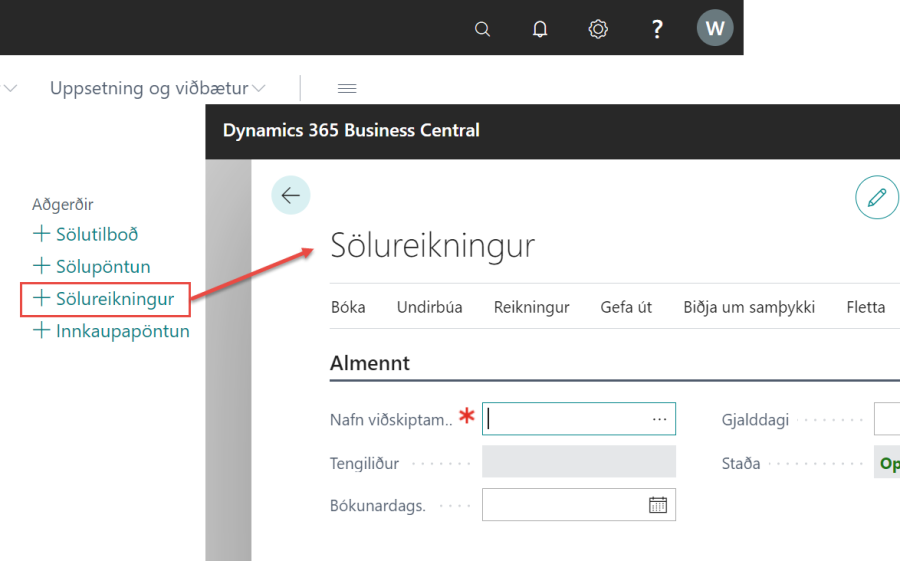900x561 pixels.
Task: Click the Gefa út action
Action: [x=626, y=307]
